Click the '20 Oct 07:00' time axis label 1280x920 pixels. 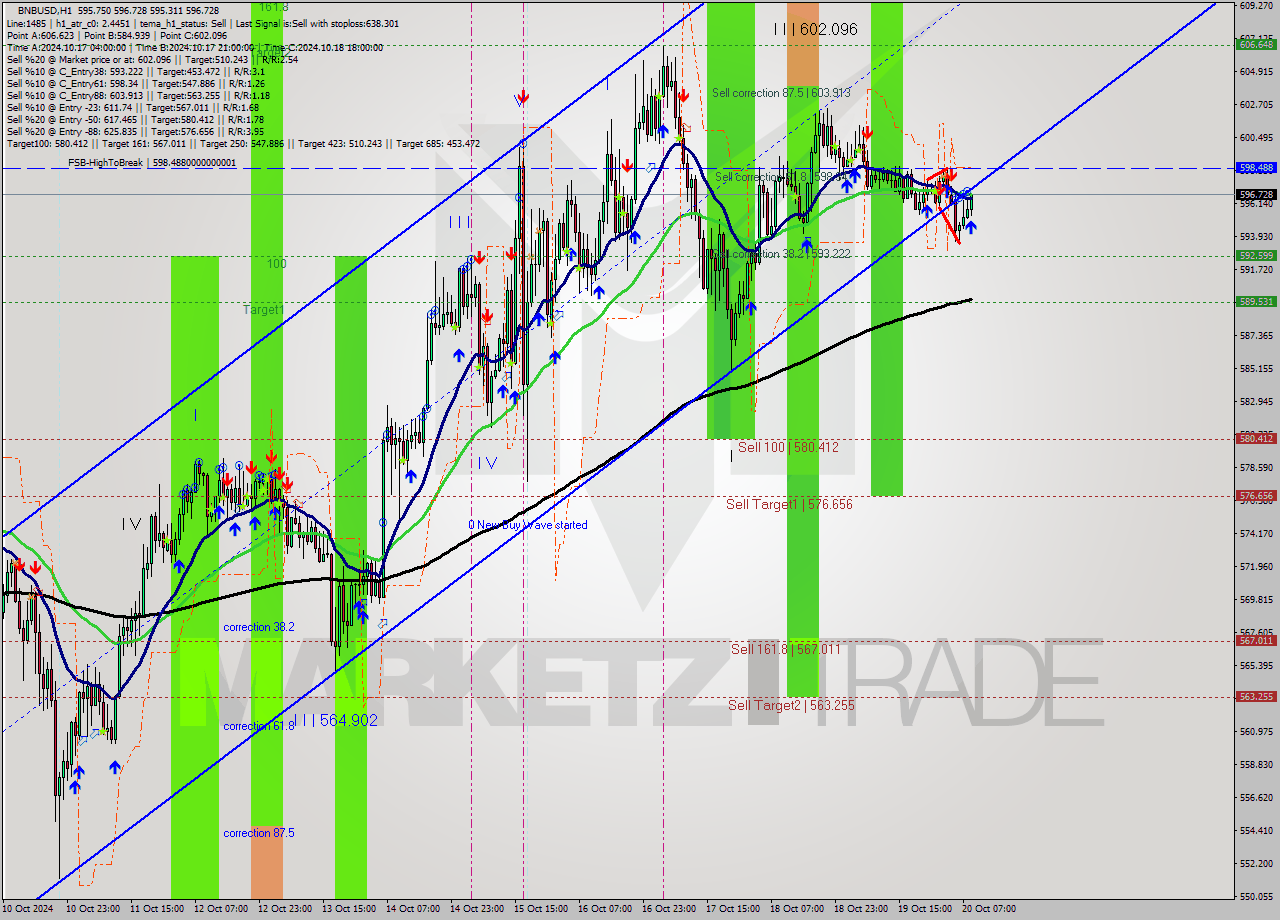tap(988, 909)
